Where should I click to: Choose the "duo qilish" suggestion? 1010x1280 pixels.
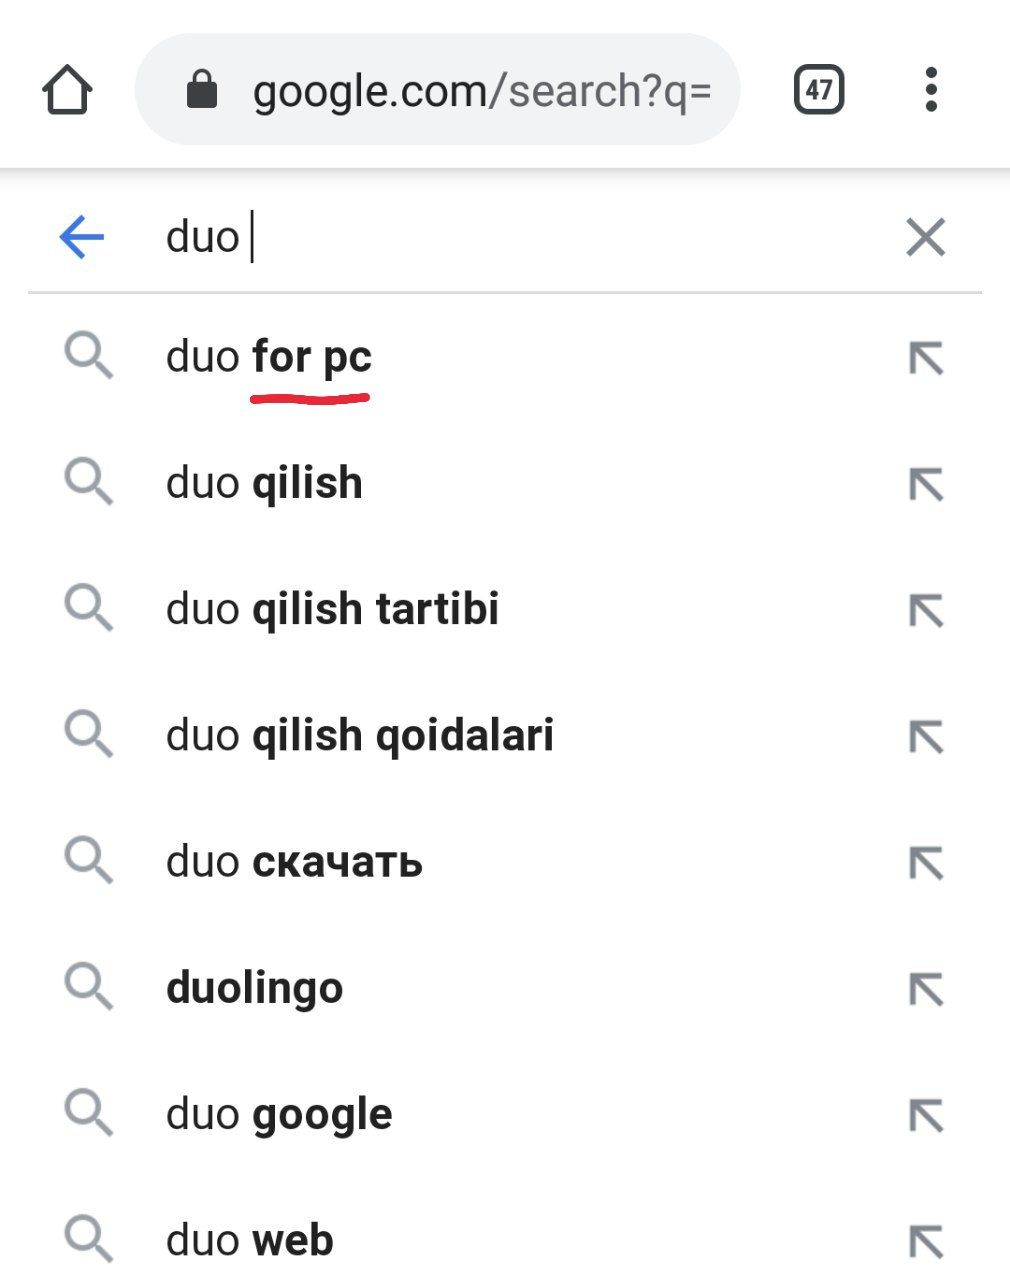[x=264, y=483]
